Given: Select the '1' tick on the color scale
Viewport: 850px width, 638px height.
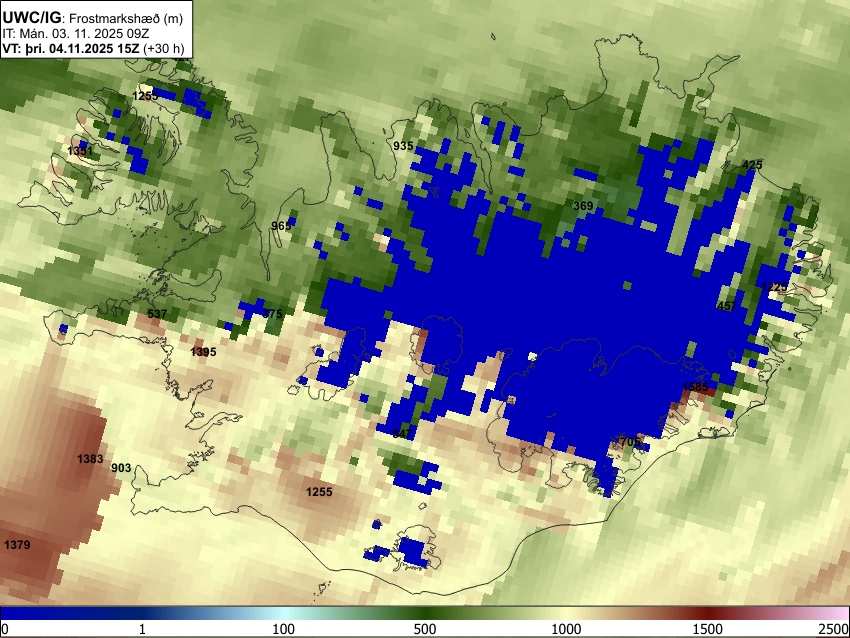Looking at the screenshot, I should point(142,629).
